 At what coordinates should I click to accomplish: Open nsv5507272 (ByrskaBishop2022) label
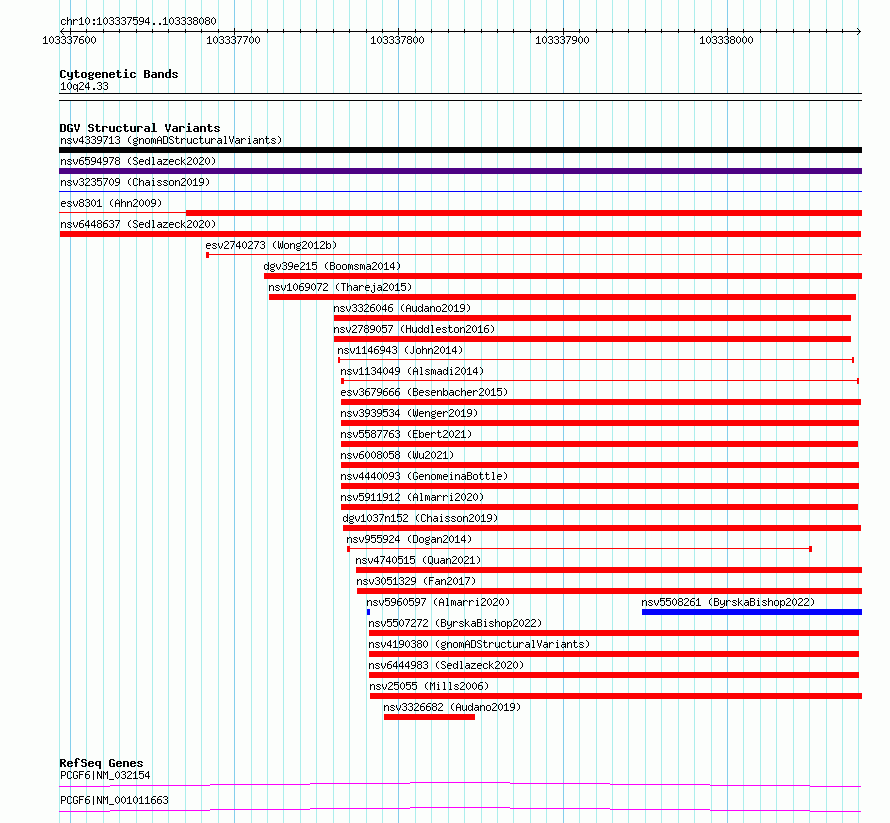point(455,623)
